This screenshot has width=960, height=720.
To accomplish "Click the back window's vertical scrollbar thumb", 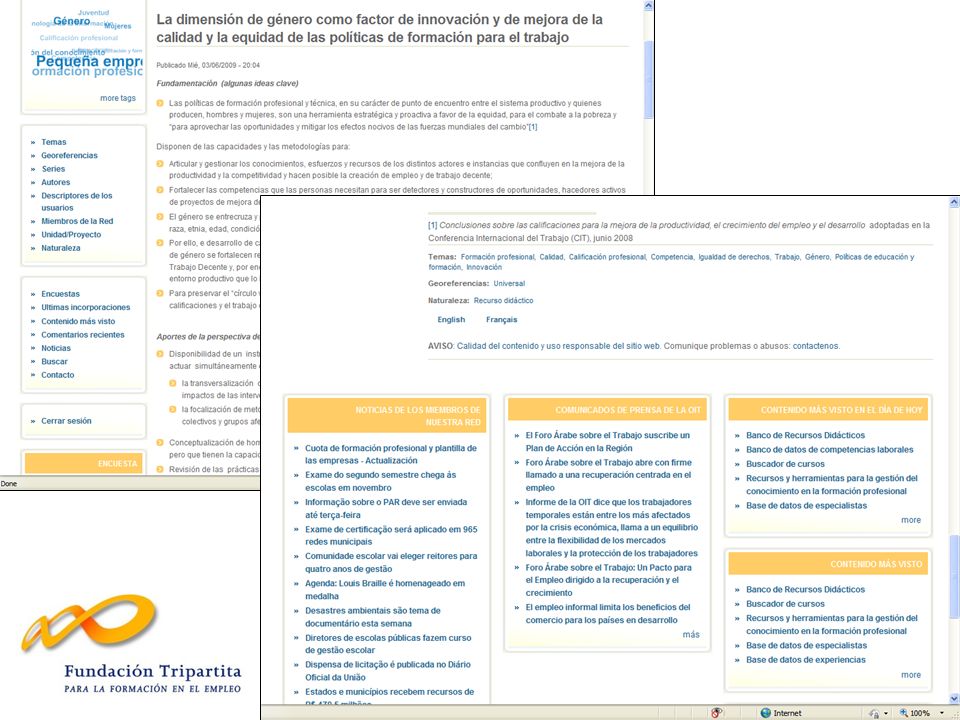I will coord(648,80).
